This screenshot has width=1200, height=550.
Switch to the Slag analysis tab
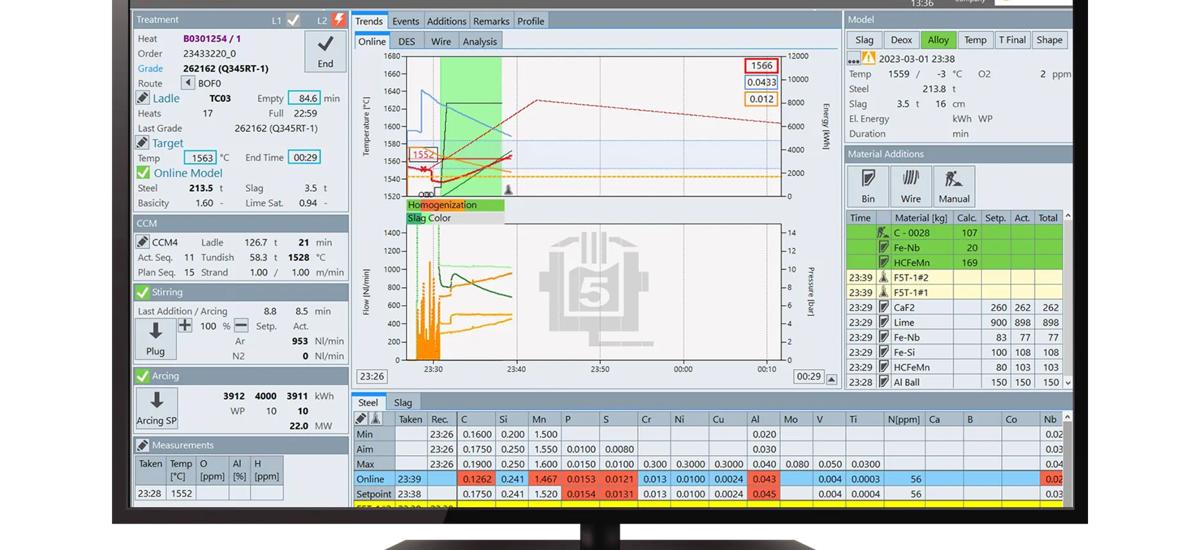[x=402, y=403]
